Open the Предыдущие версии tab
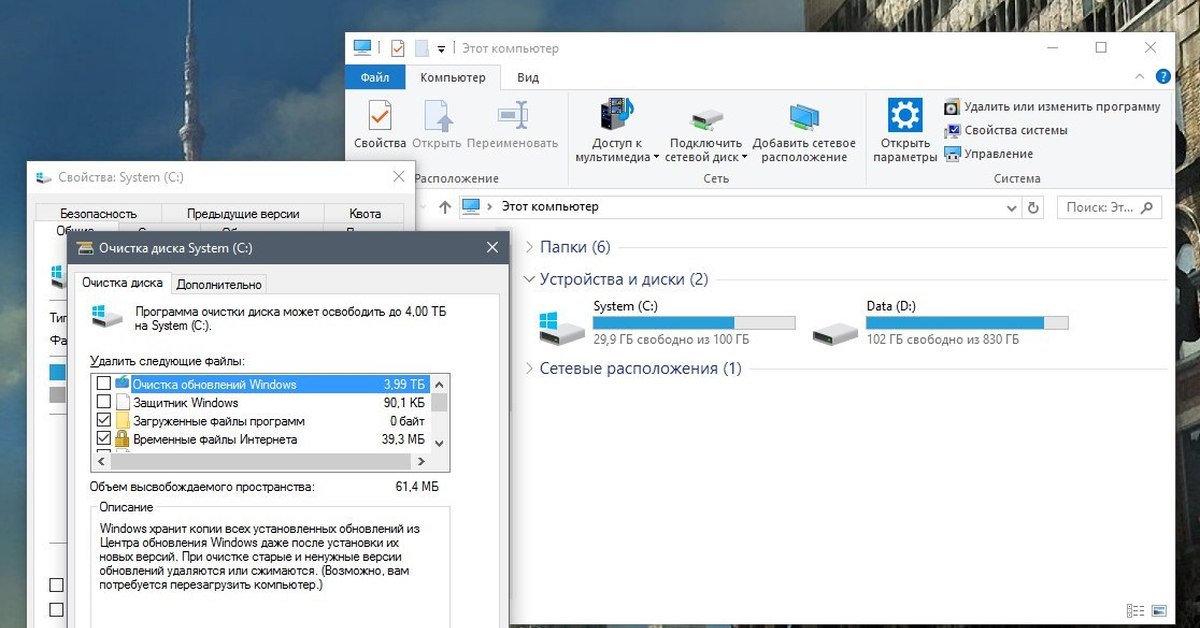The width and height of the screenshot is (1200, 628). click(x=243, y=213)
